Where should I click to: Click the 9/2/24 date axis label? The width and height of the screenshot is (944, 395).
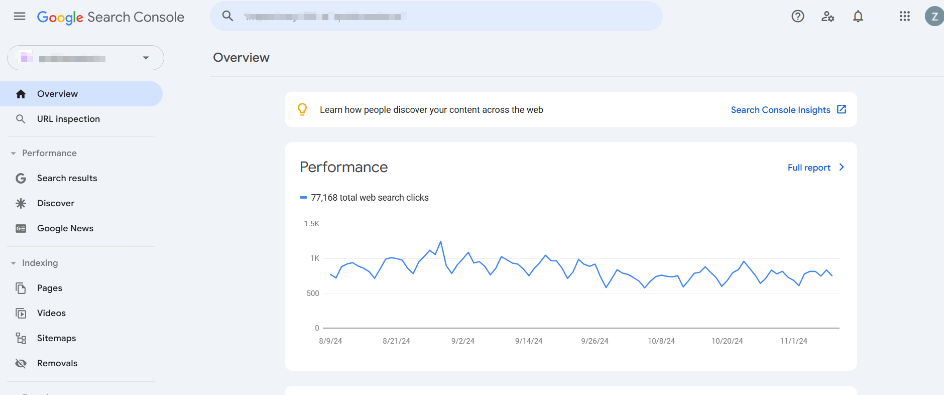(463, 341)
